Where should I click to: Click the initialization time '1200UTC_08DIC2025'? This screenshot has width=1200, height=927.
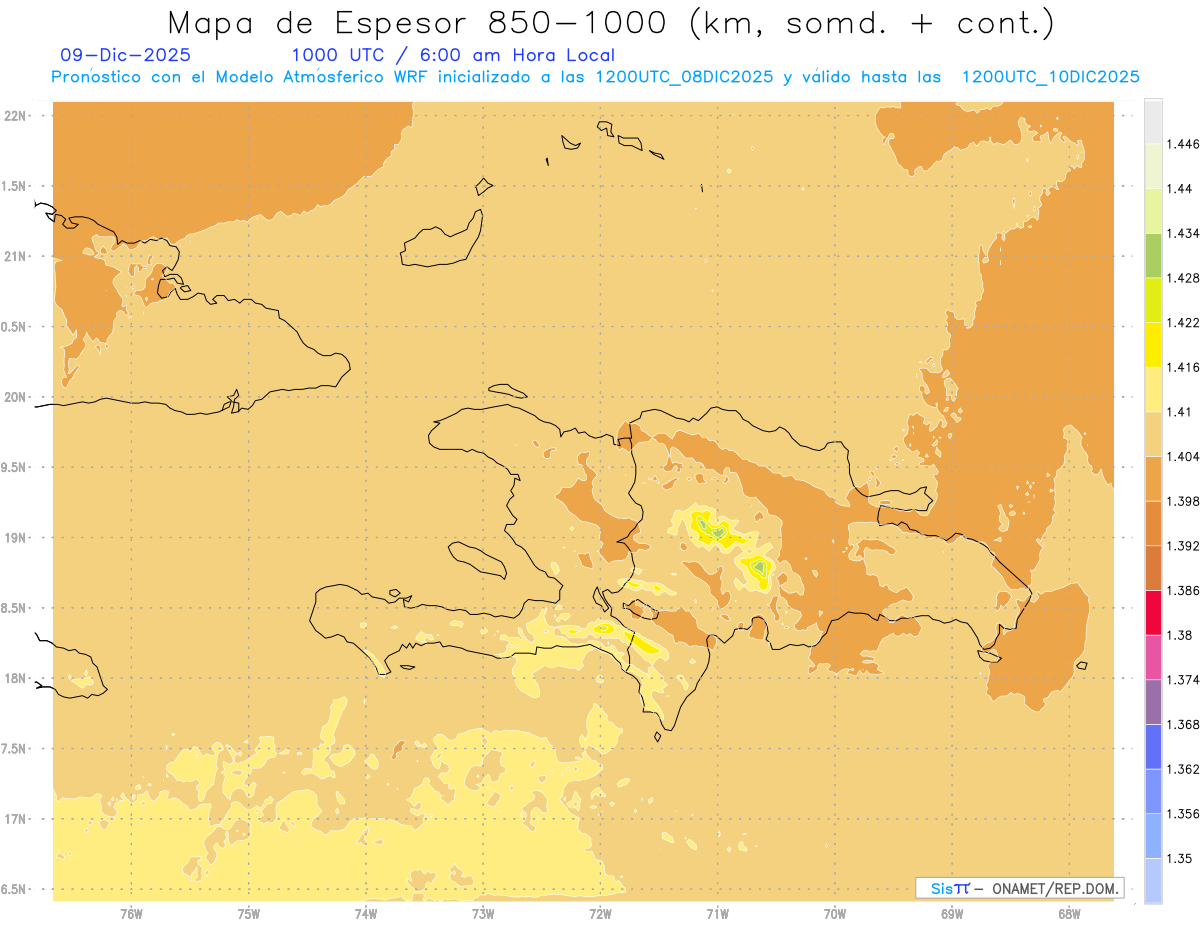[683, 76]
